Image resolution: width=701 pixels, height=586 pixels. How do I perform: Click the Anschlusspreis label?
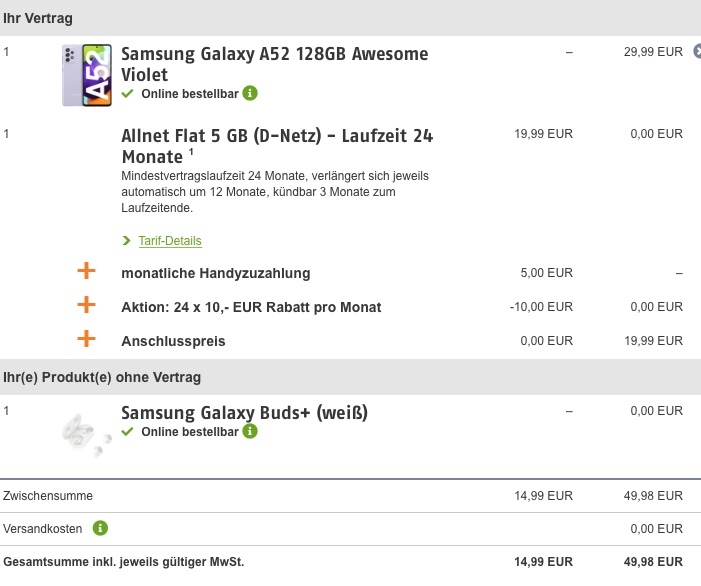point(173,341)
